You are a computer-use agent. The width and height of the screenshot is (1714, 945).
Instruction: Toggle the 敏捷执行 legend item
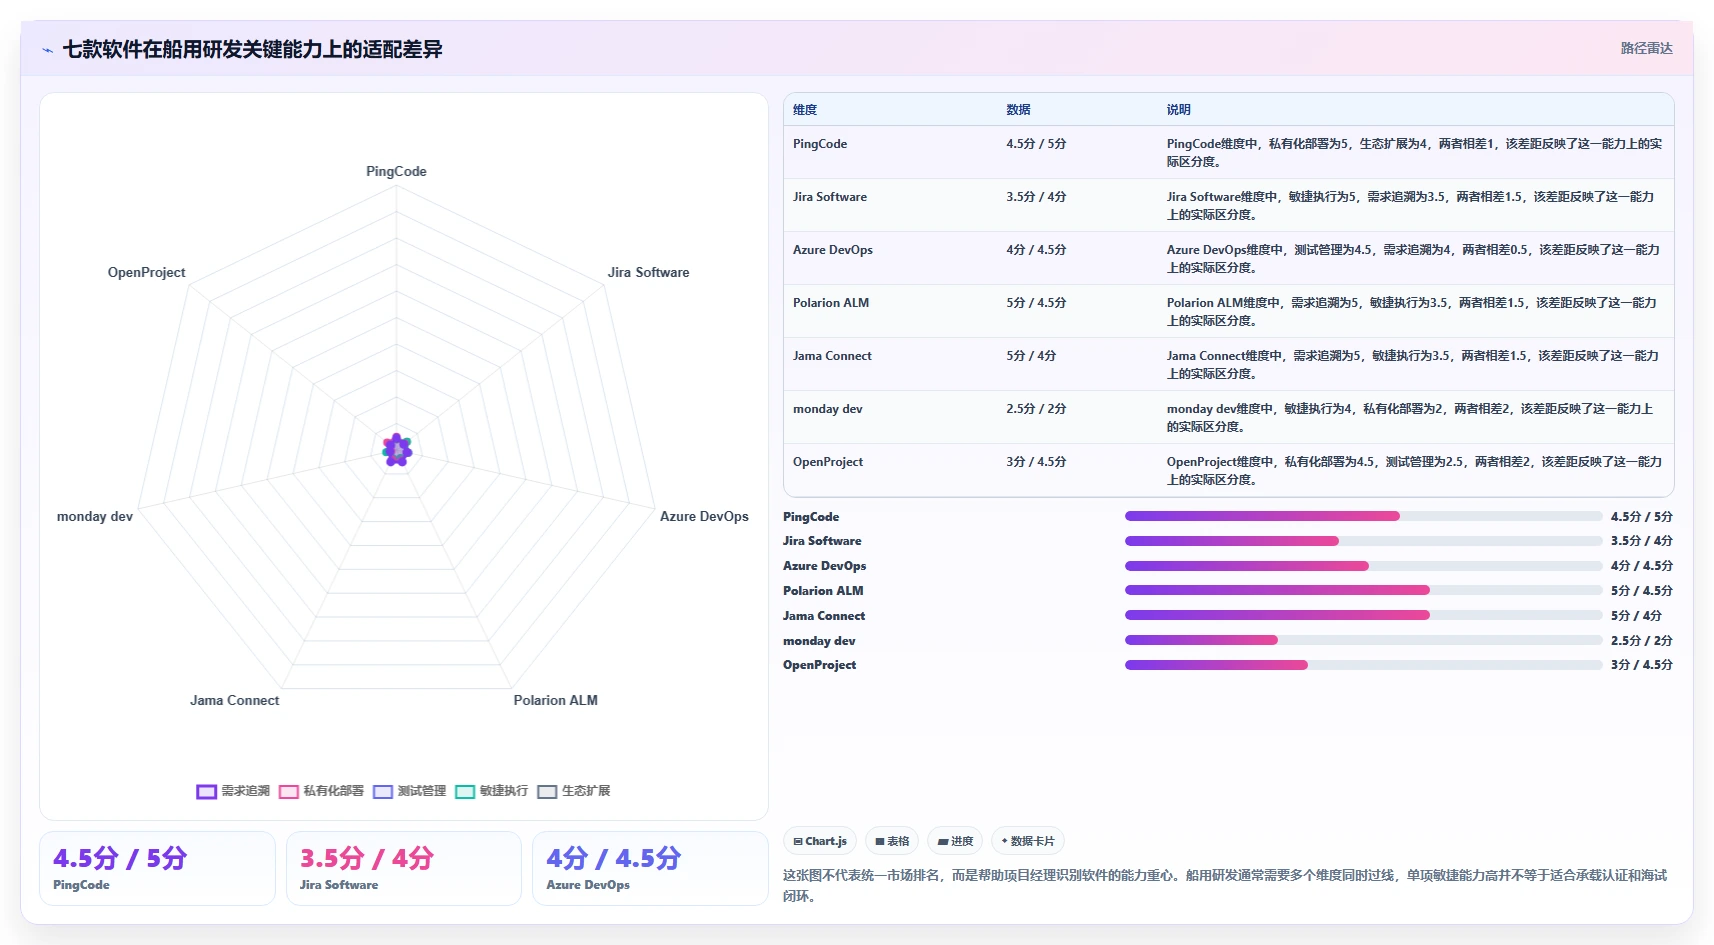tap(492, 791)
